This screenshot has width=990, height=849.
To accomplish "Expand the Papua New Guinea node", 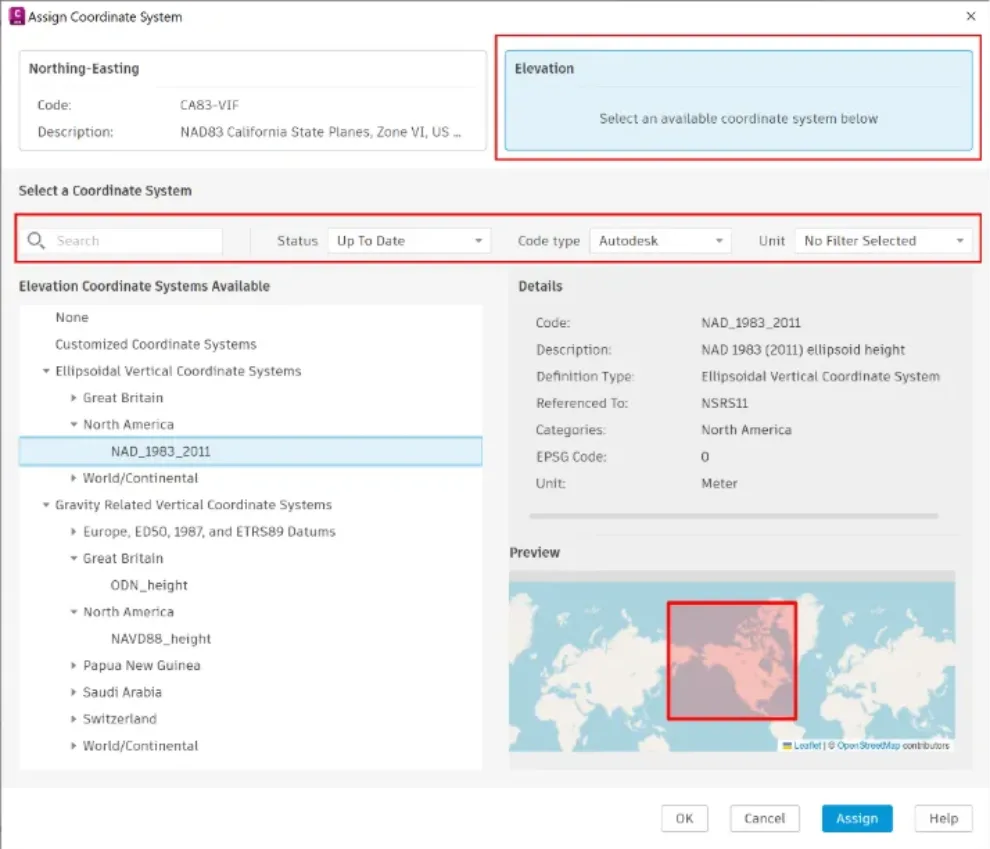I will (x=74, y=666).
